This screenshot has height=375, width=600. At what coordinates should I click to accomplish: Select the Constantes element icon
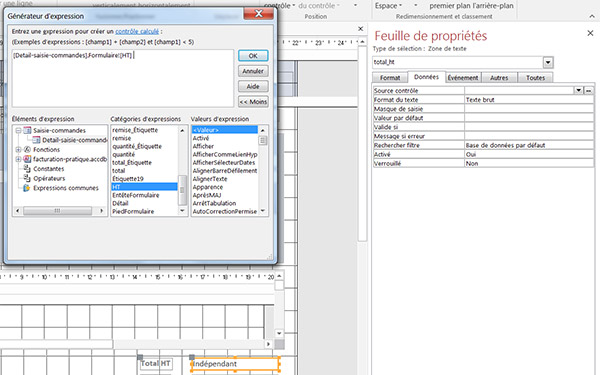[27, 168]
